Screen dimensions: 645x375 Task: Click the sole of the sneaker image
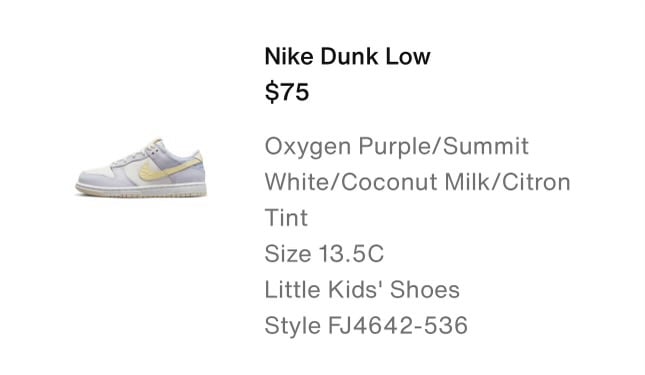click(x=141, y=191)
